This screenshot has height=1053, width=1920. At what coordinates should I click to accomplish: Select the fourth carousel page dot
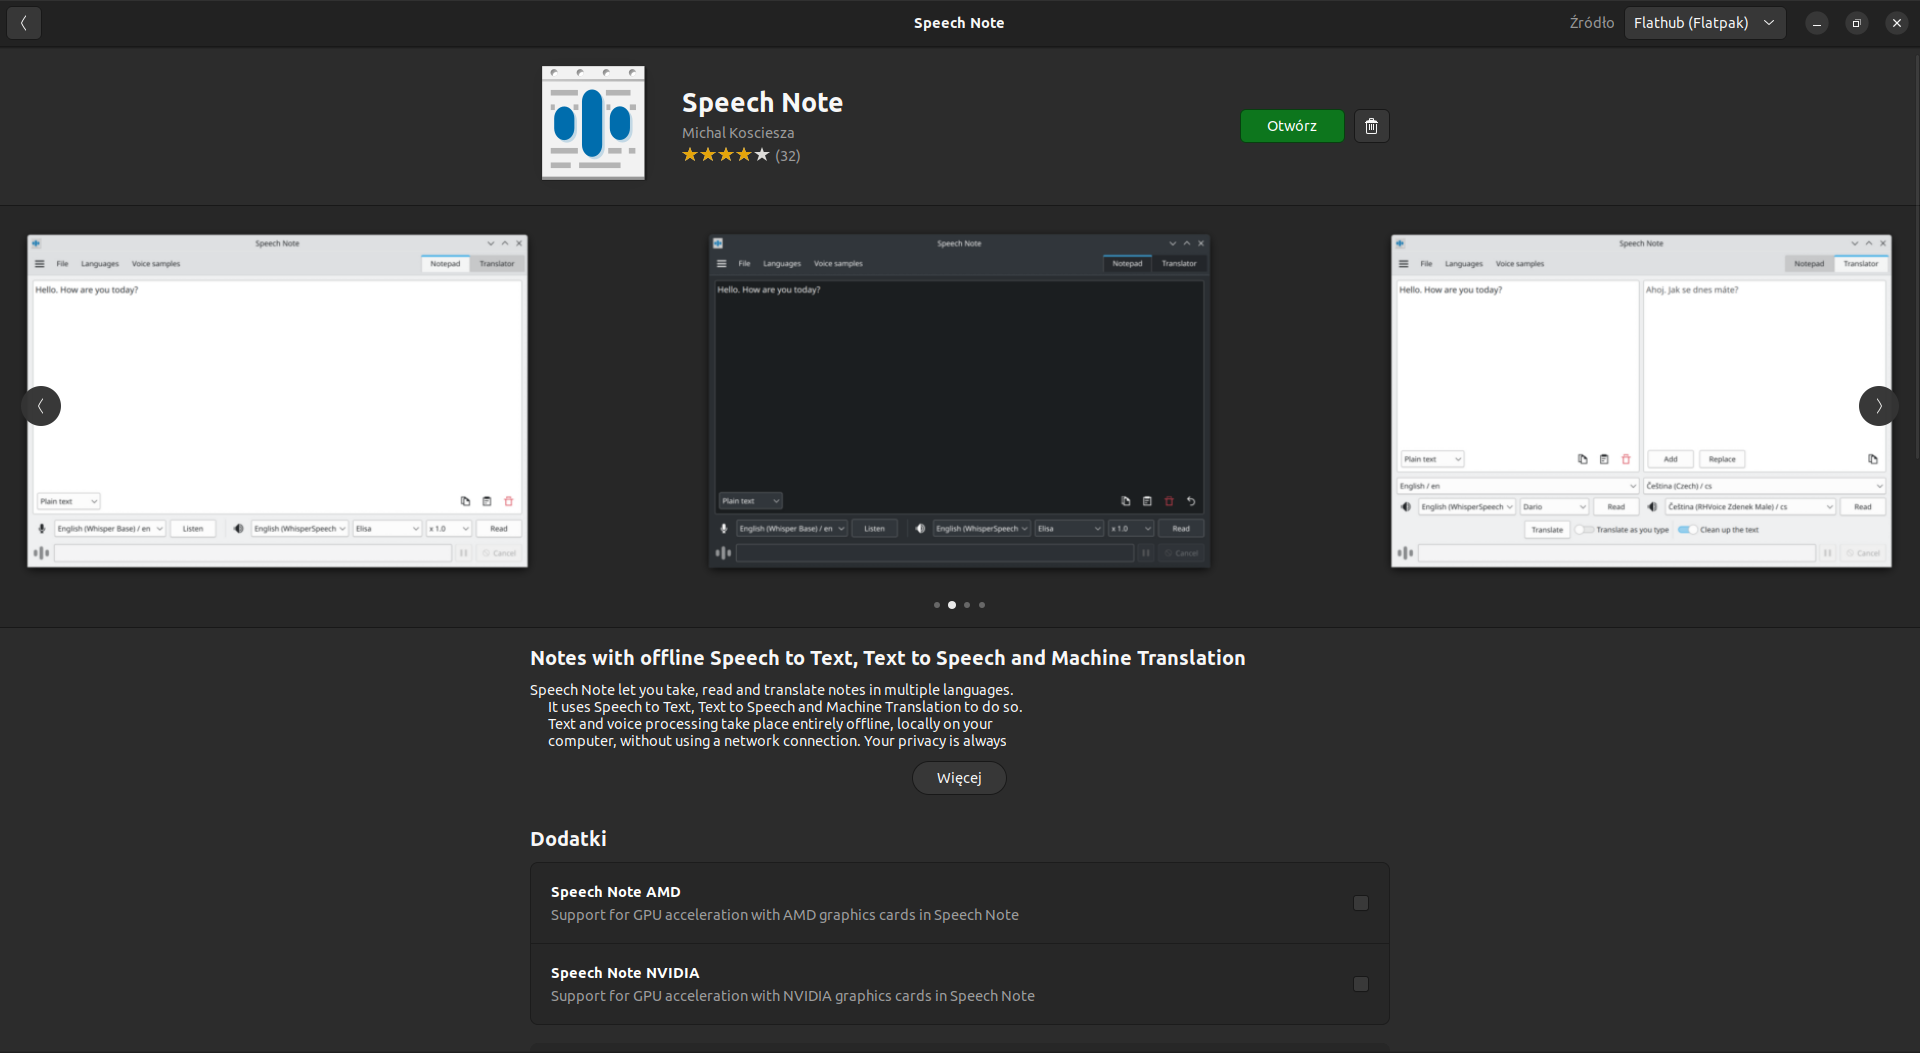(x=982, y=605)
